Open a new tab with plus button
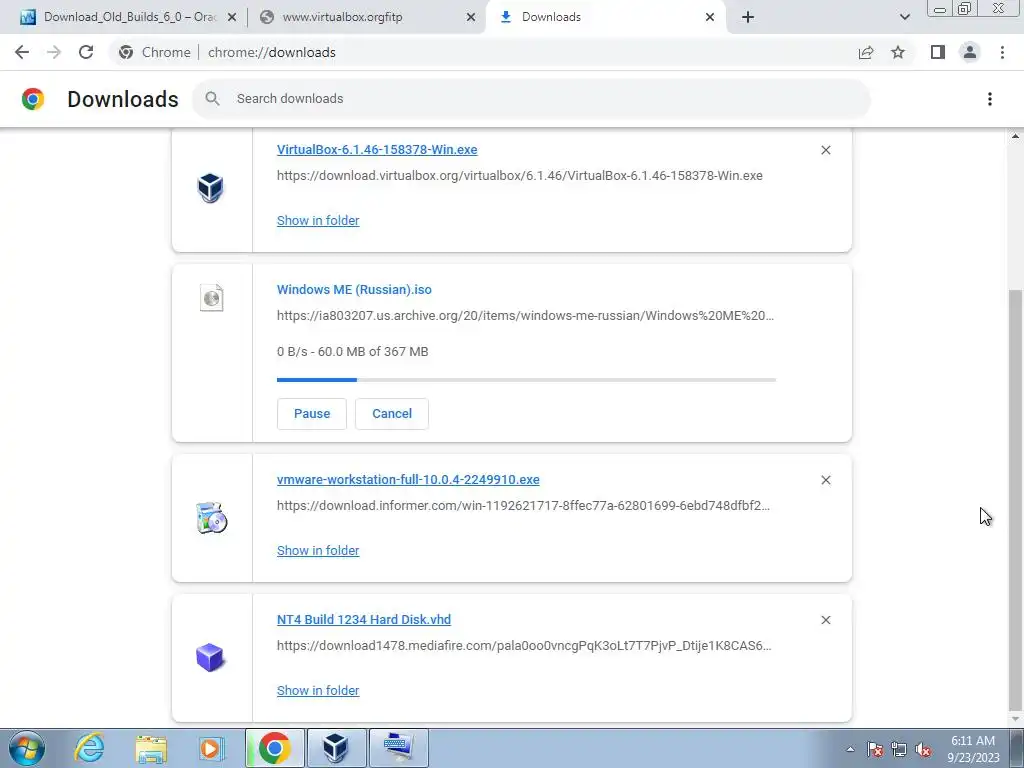 pos(748,17)
